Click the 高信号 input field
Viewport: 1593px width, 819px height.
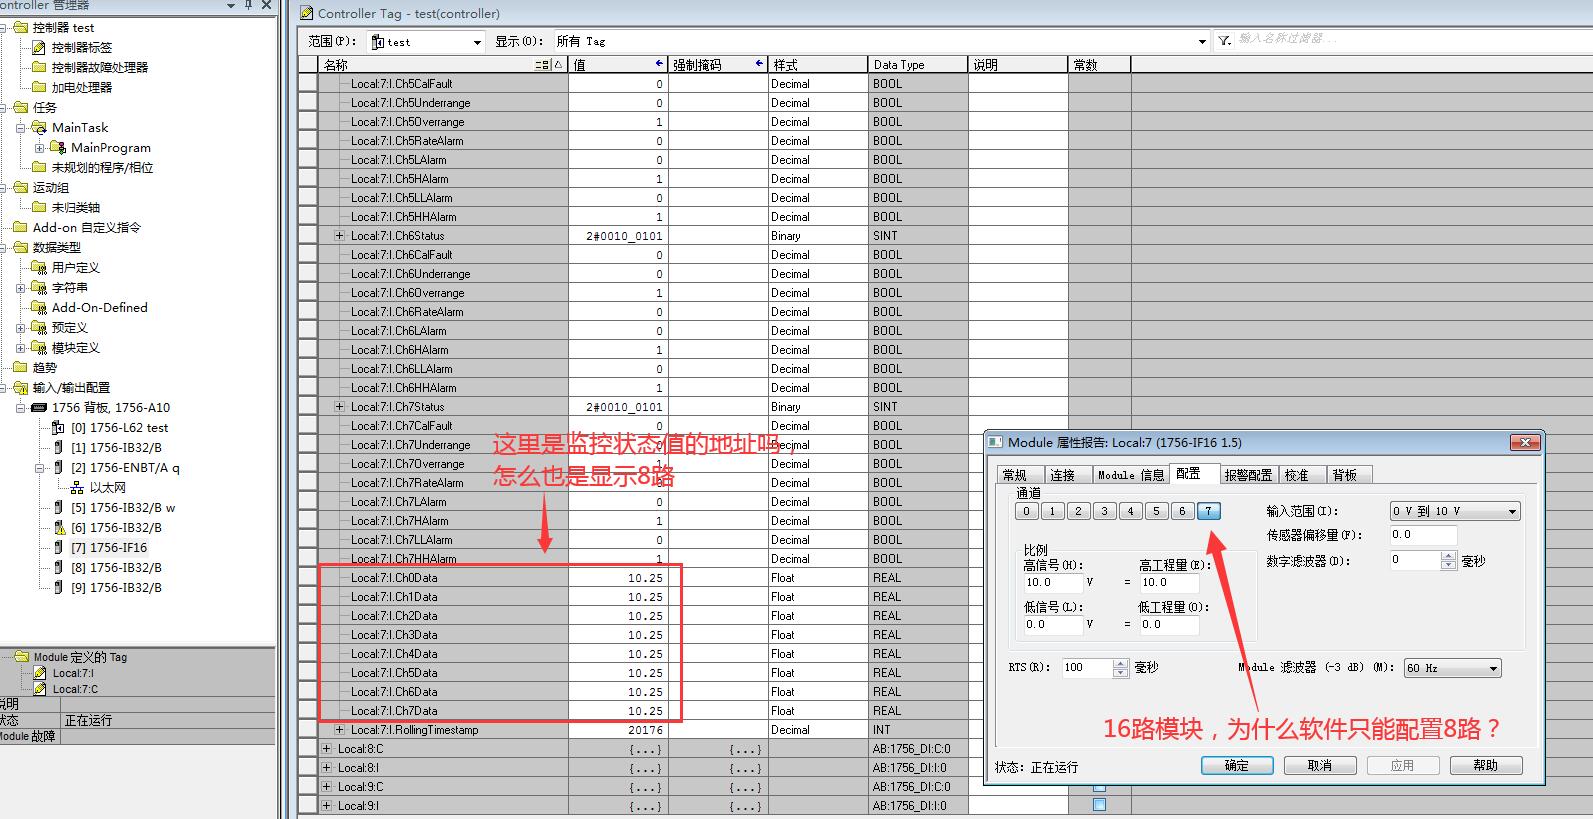pos(1052,582)
